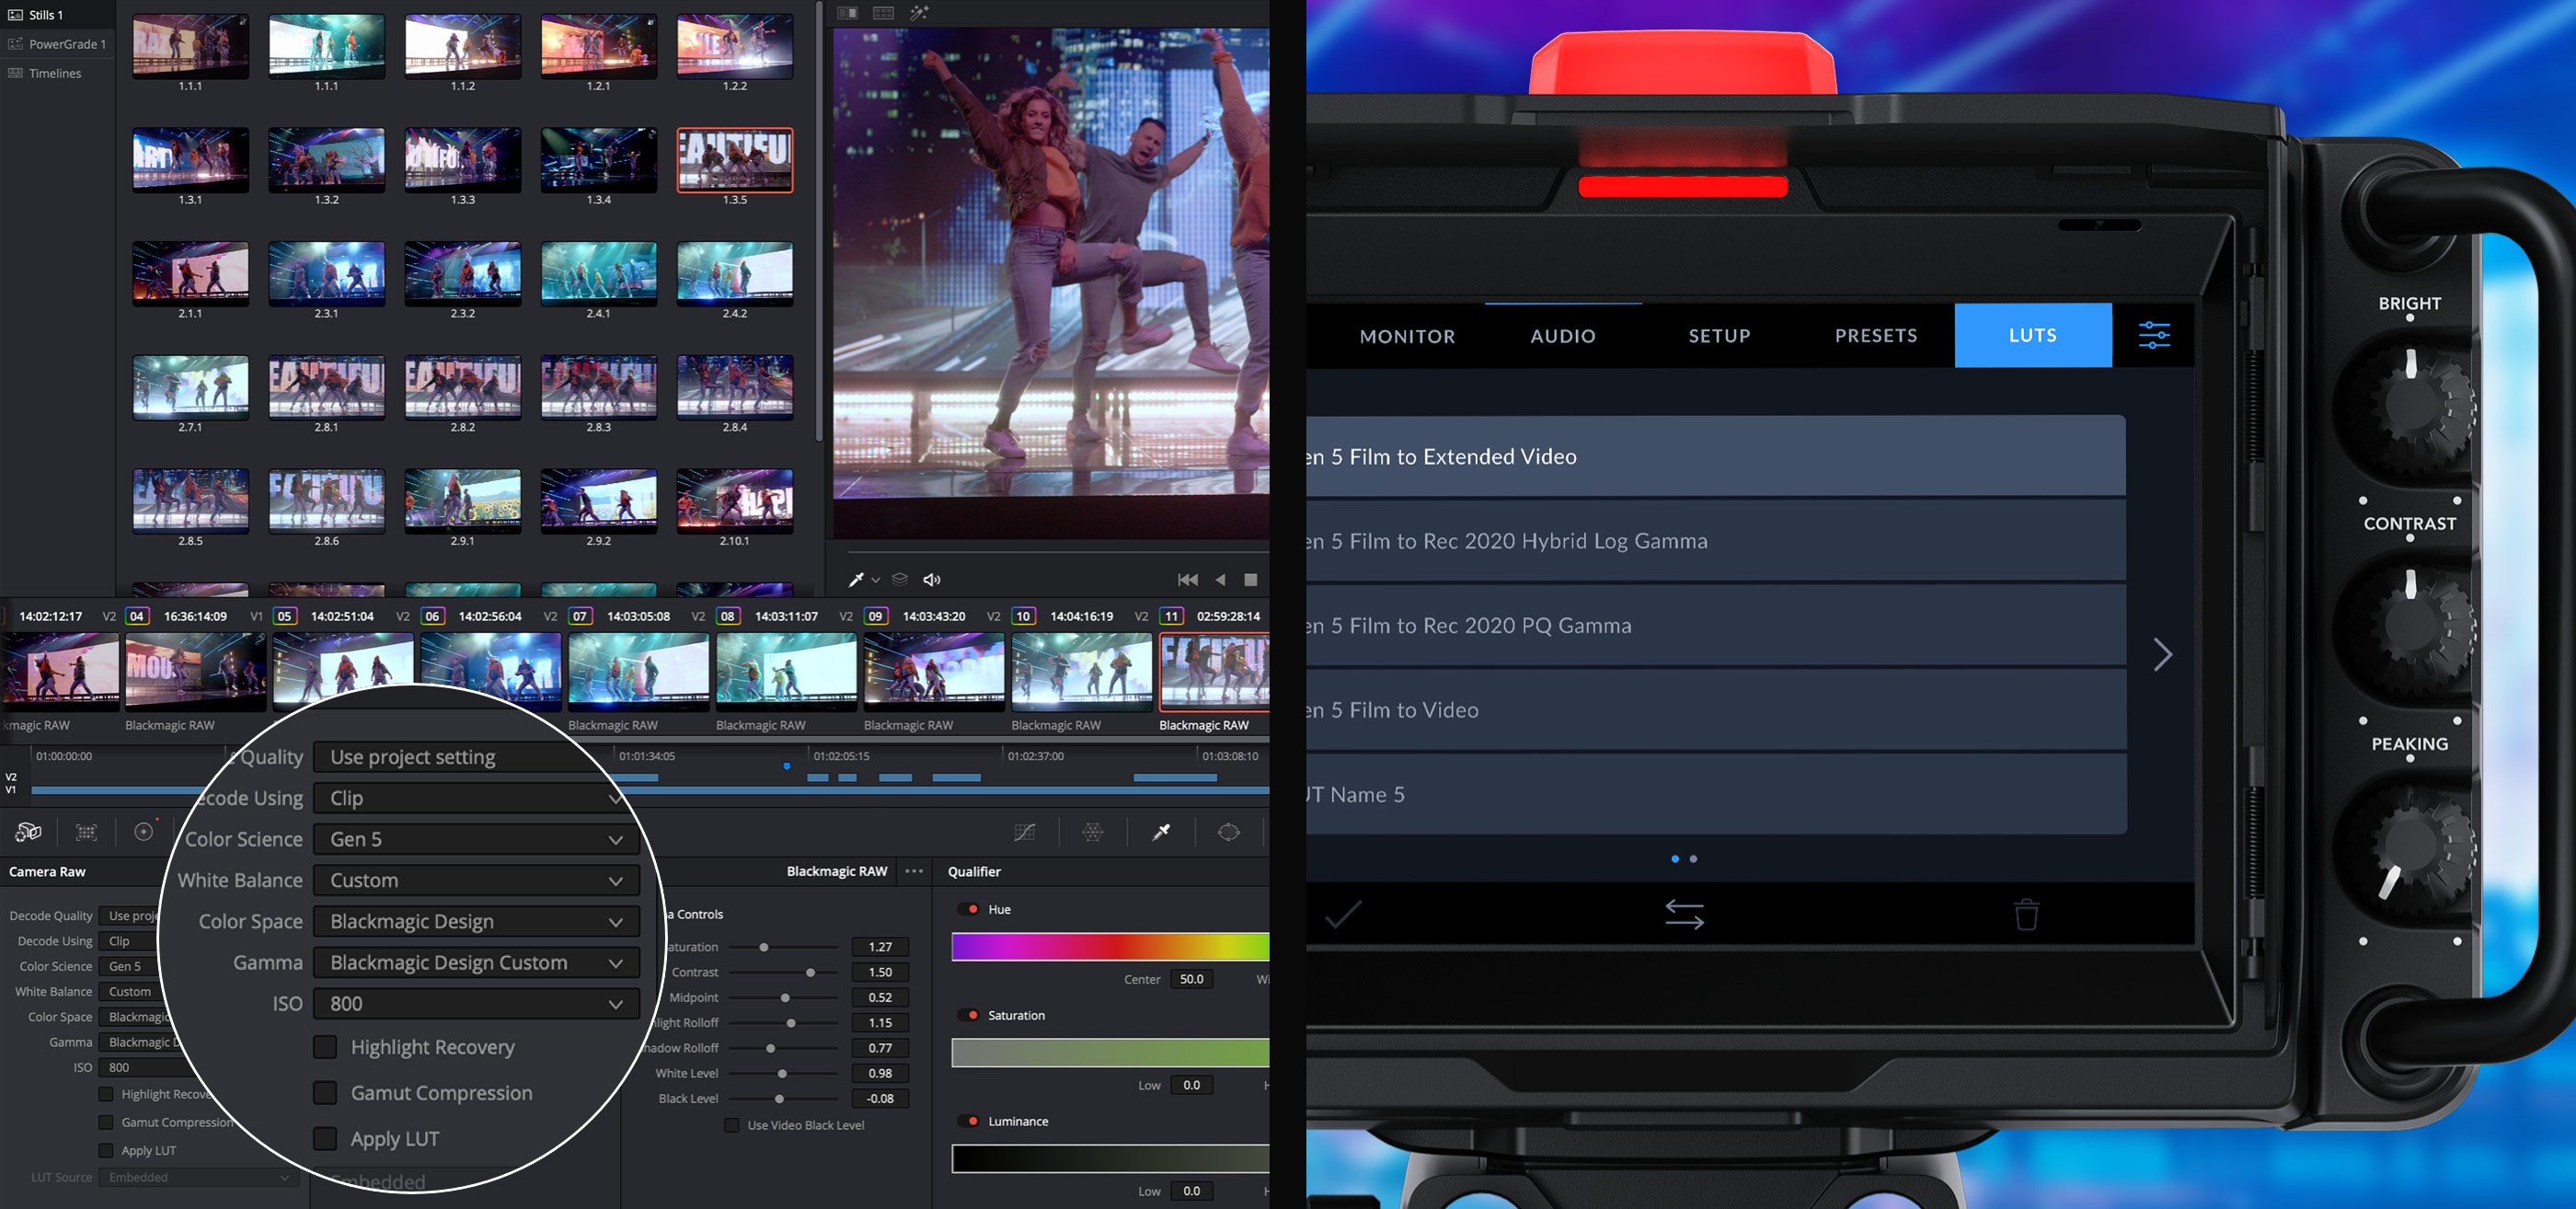Select the eyedropper picker icon below the viewer
This screenshot has width=2576, height=1209.
pyautogui.click(x=855, y=578)
